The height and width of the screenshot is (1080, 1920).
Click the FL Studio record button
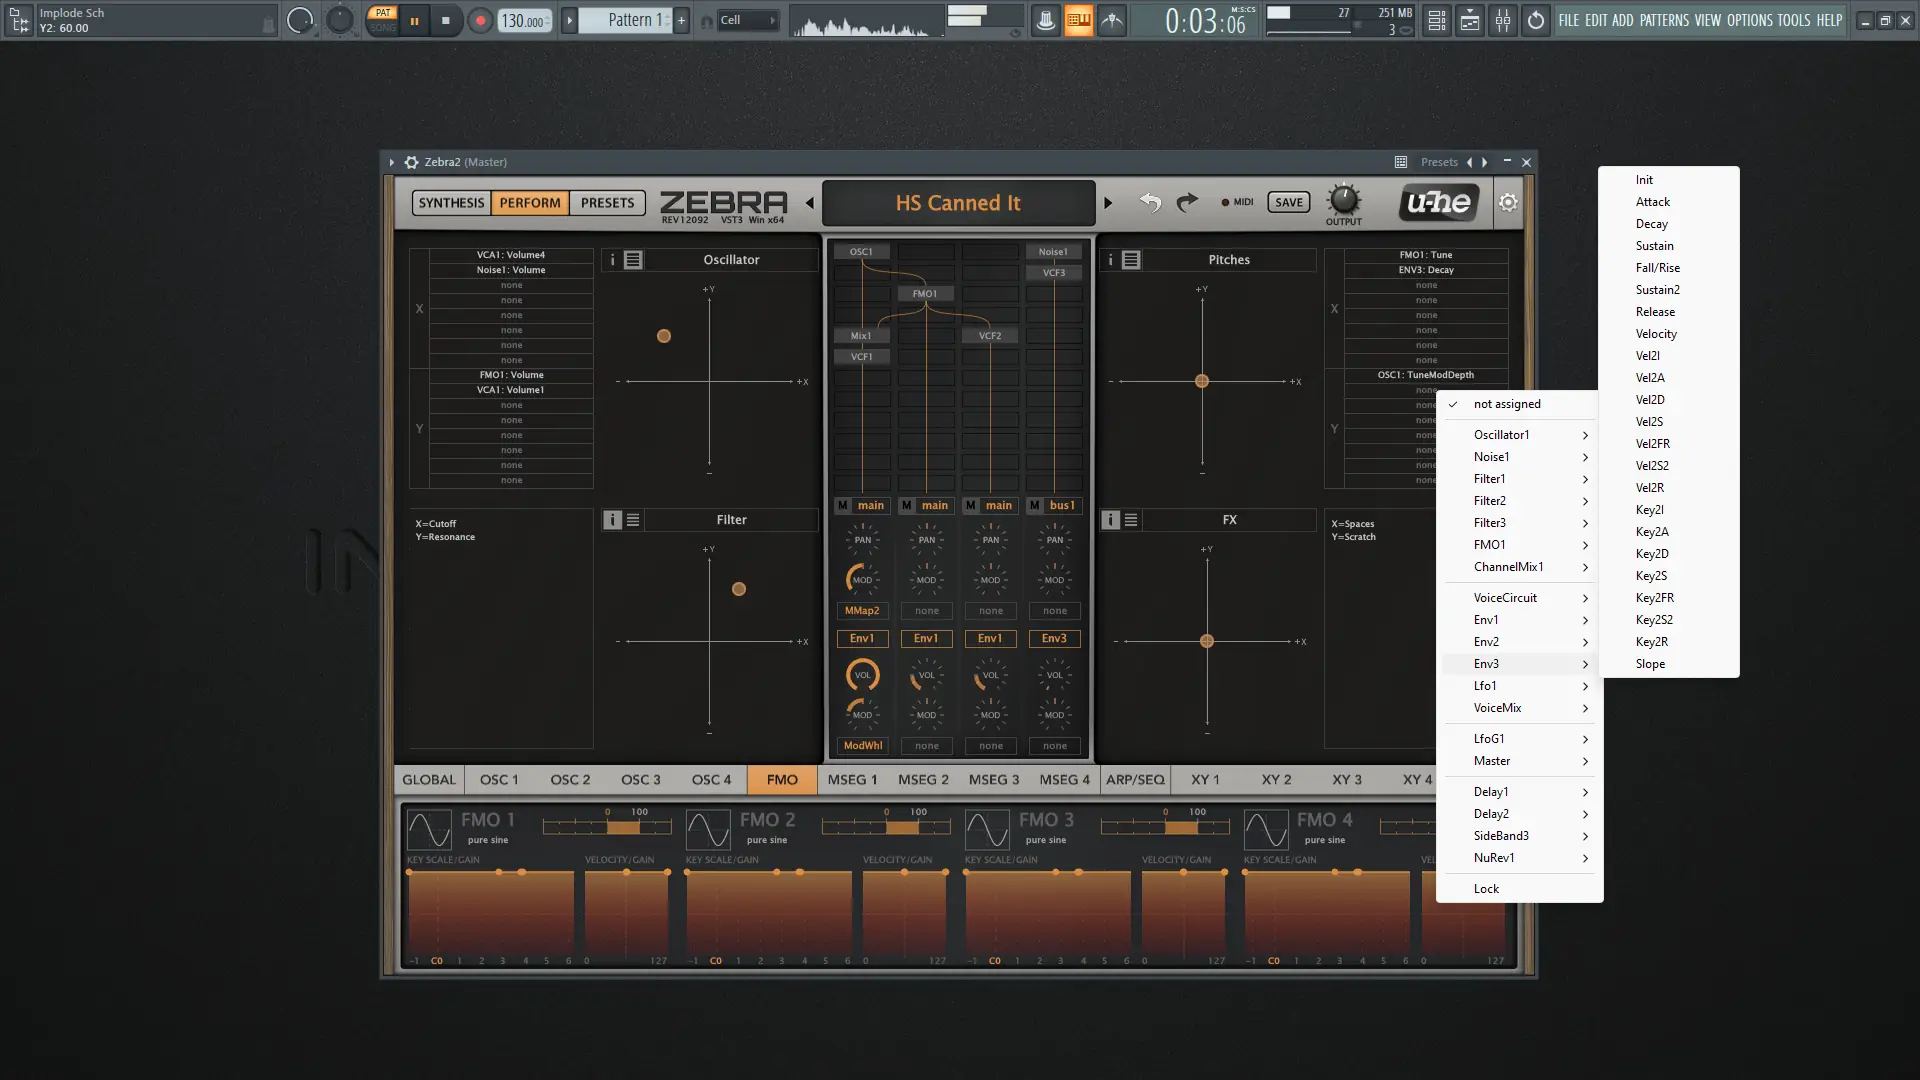click(480, 20)
